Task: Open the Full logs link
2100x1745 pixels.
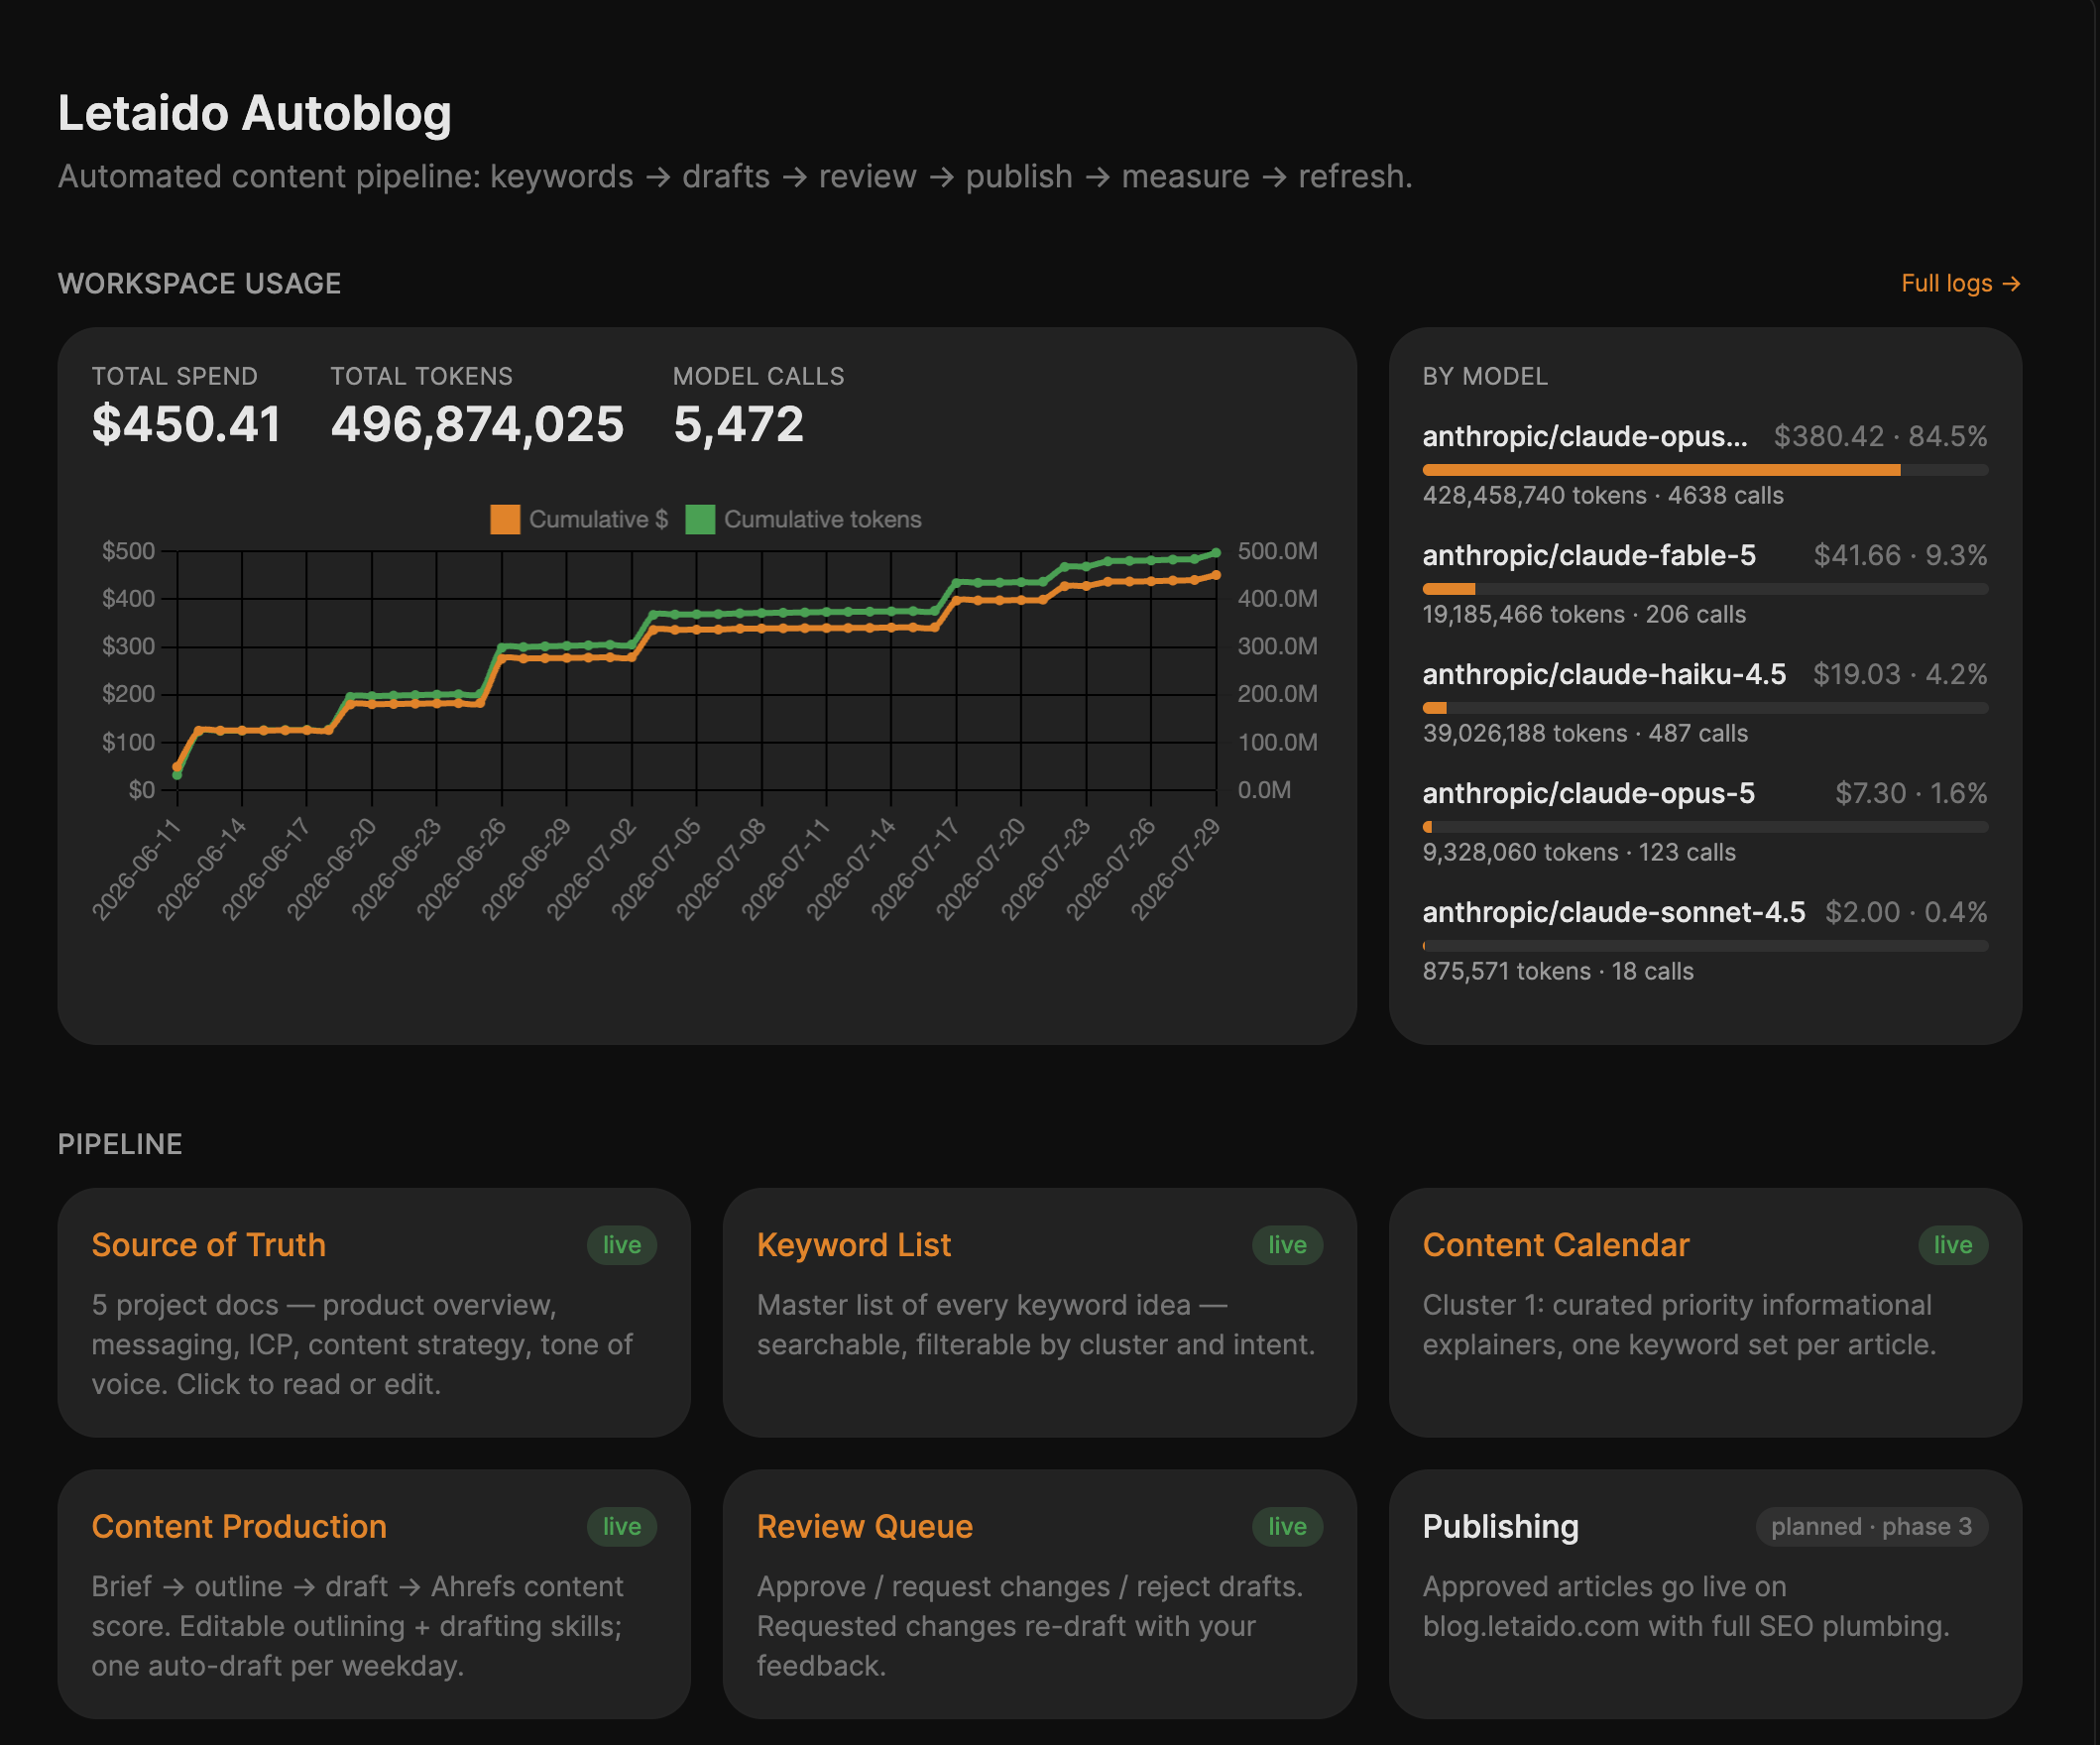Action: click(x=1960, y=284)
